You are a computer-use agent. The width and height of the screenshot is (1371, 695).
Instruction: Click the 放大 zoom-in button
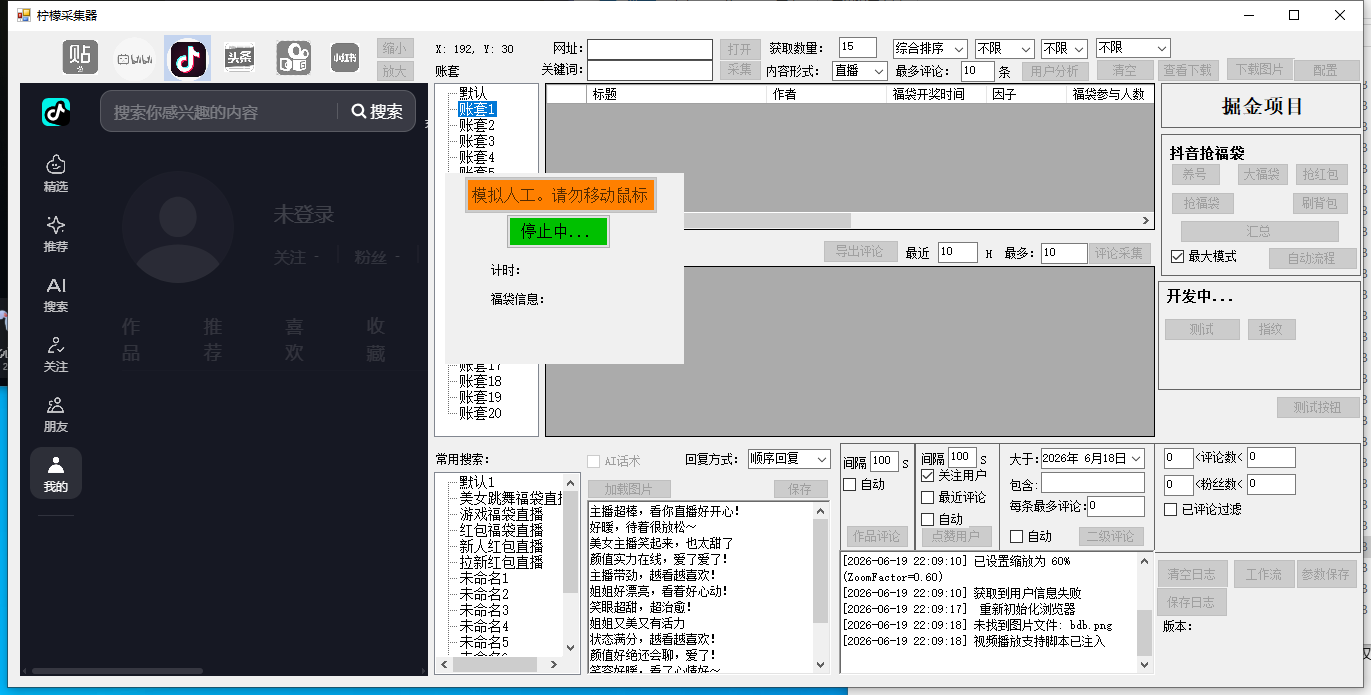(x=394, y=71)
